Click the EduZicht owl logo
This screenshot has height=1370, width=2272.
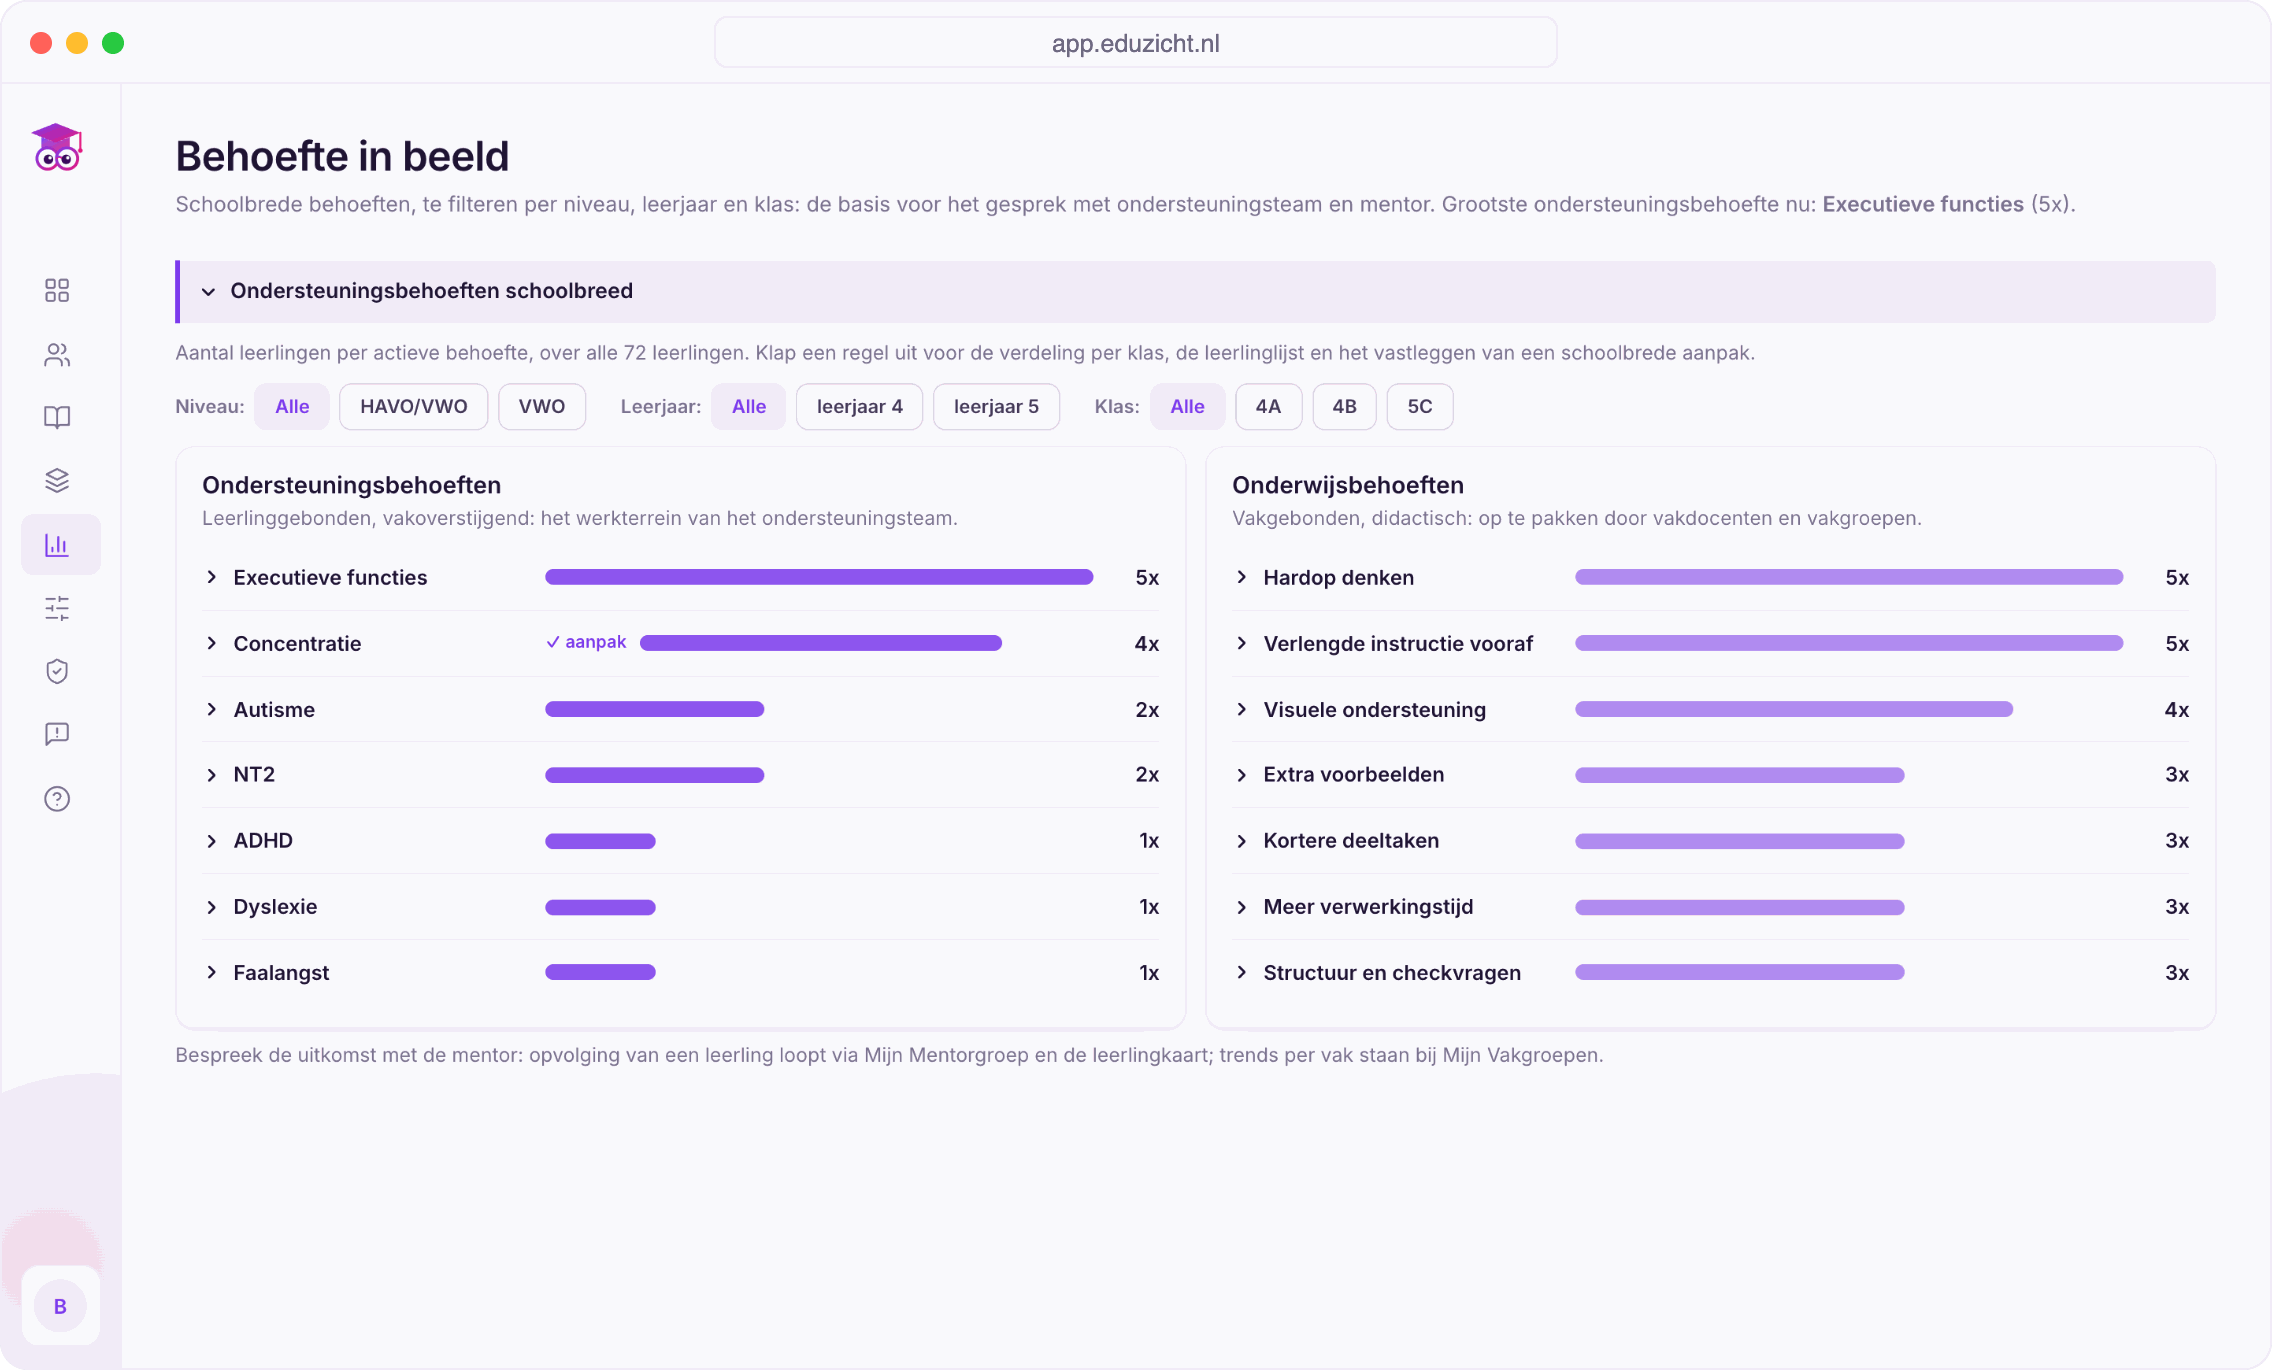[x=57, y=148]
